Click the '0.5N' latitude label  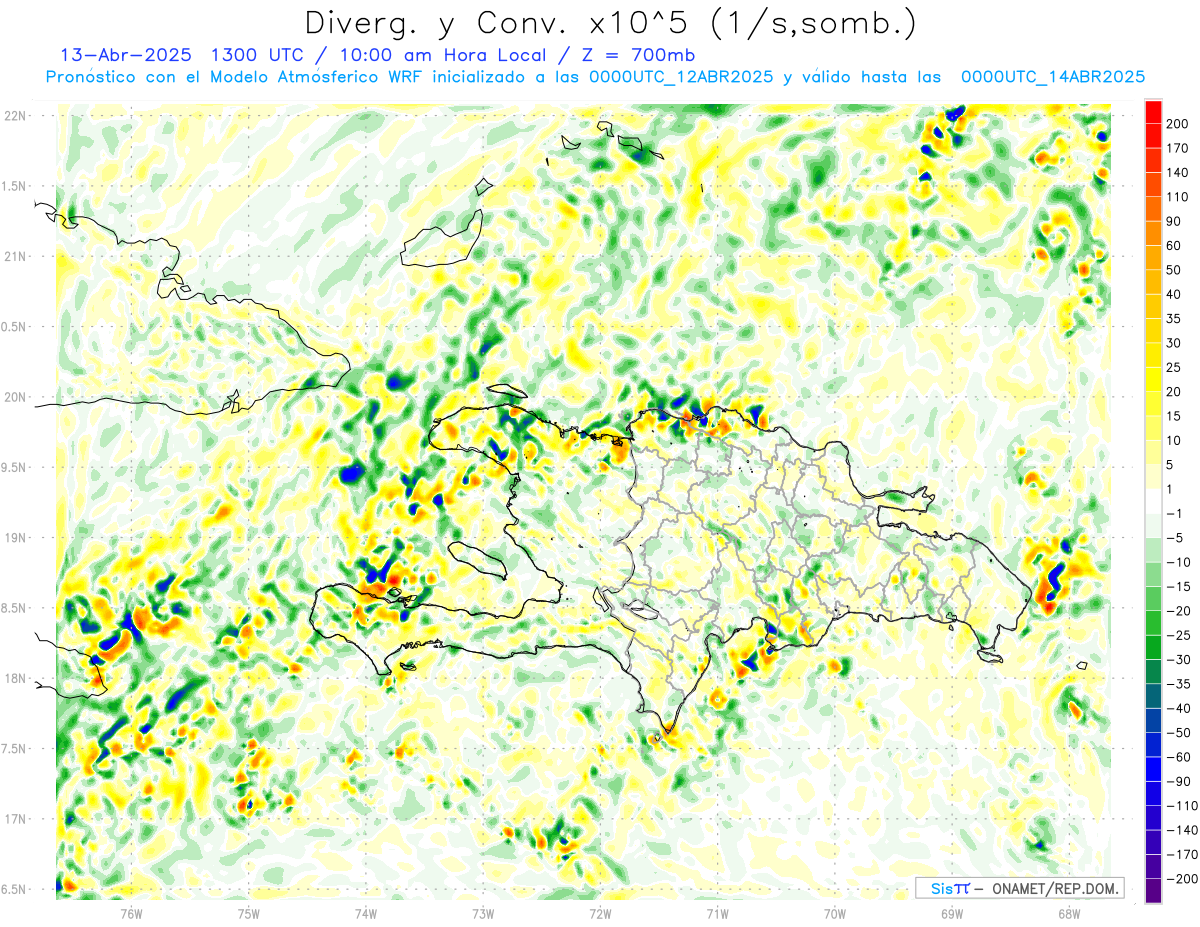[13, 327]
